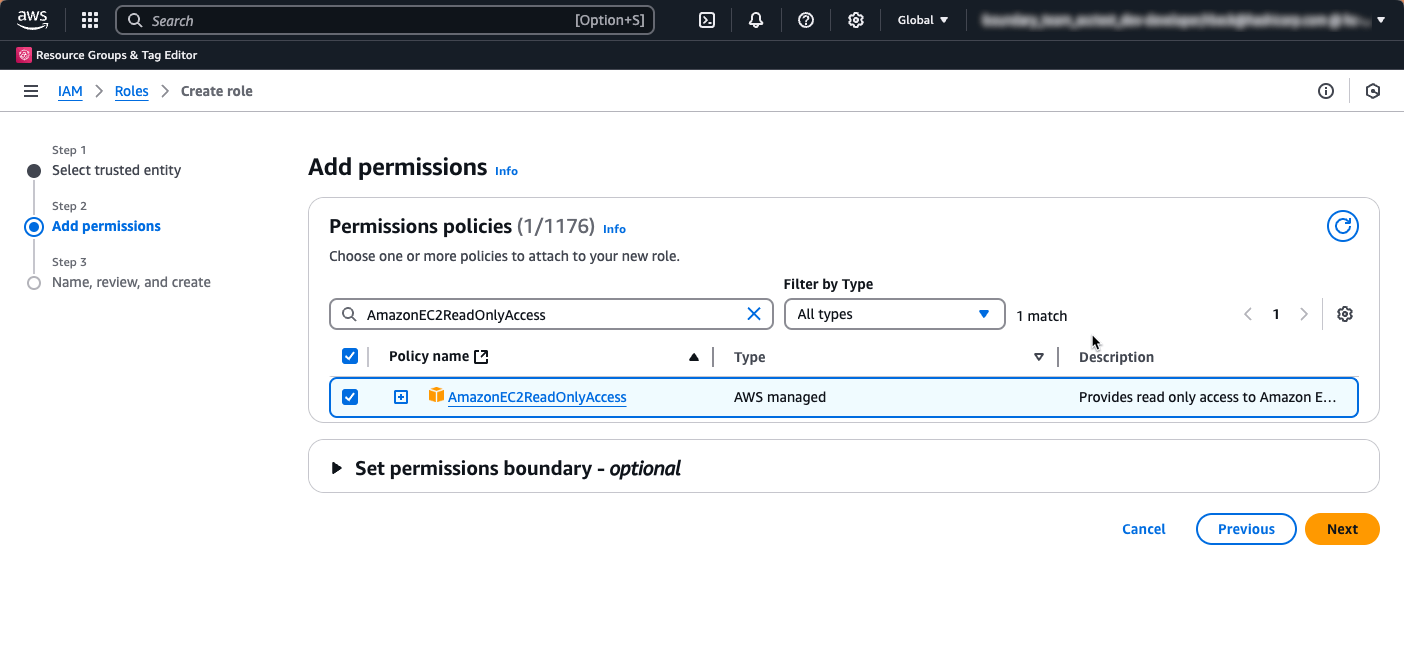Open the info panel icon in breadcrumb bar
Viewport: 1404px width, 650px height.
(1326, 91)
